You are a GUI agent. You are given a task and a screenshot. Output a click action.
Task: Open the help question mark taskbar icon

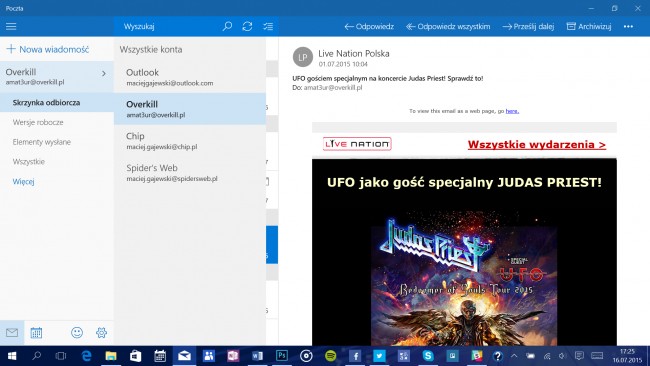point(497,356)
